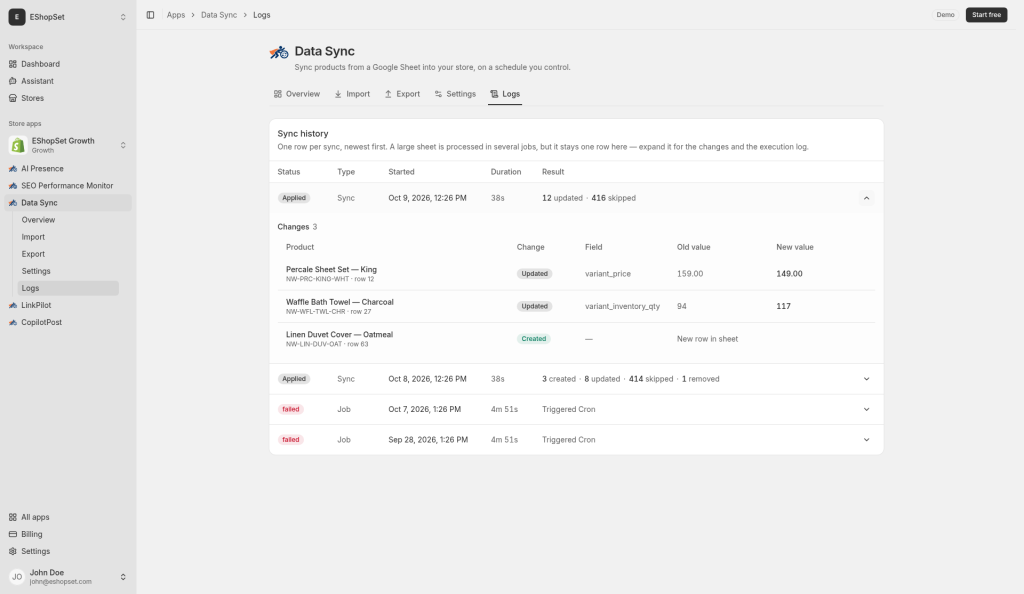1024x594 pixels.
Task: Open the EShopSet Growth store selector
Action: coord(68,145)
